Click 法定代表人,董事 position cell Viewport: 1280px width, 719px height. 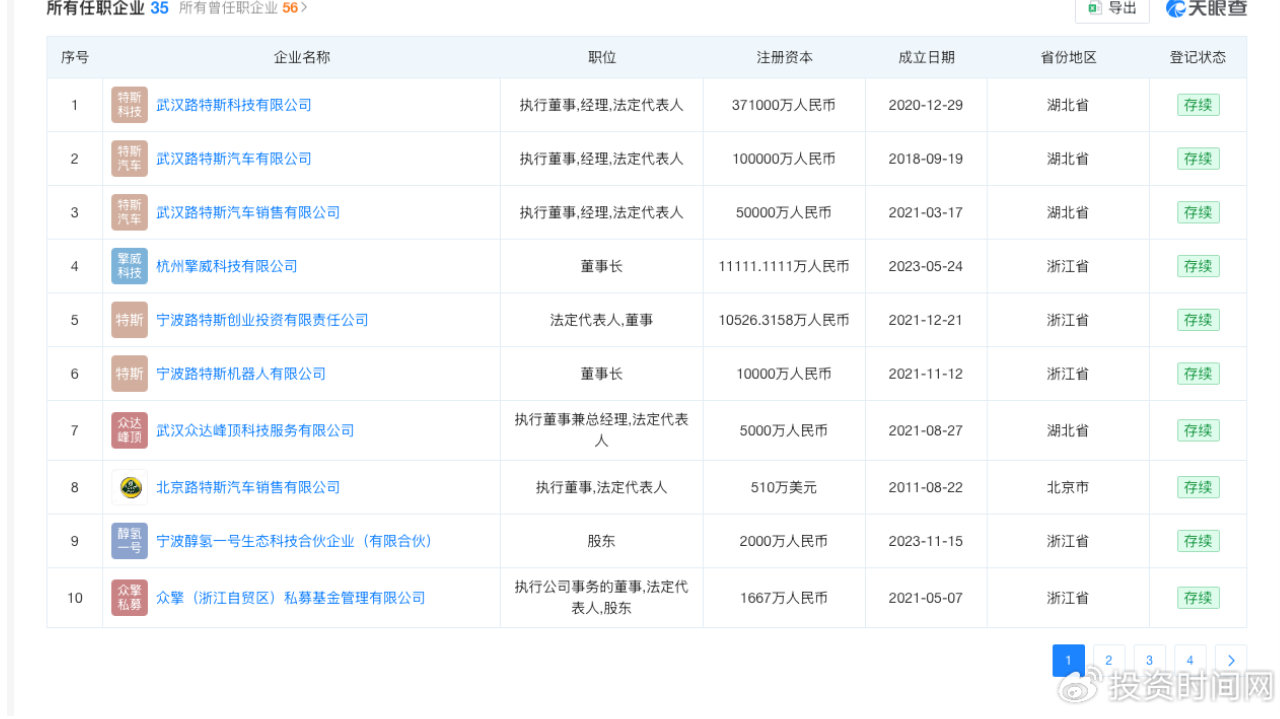[602, 320]
